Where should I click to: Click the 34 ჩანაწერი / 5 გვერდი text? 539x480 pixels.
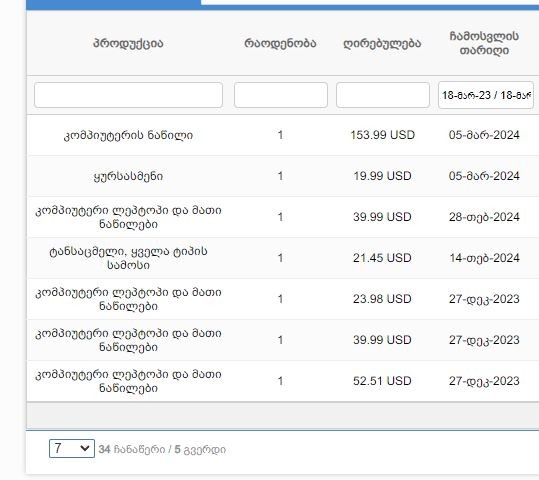point(162,449)
